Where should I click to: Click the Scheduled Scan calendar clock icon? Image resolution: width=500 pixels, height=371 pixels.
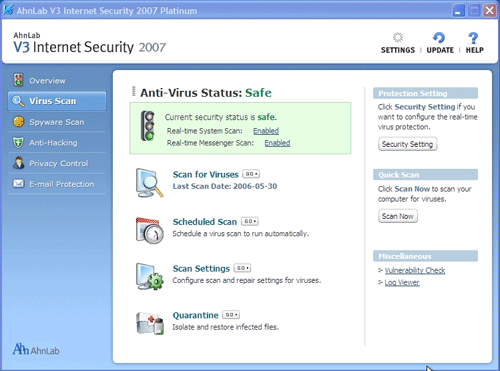150,230
